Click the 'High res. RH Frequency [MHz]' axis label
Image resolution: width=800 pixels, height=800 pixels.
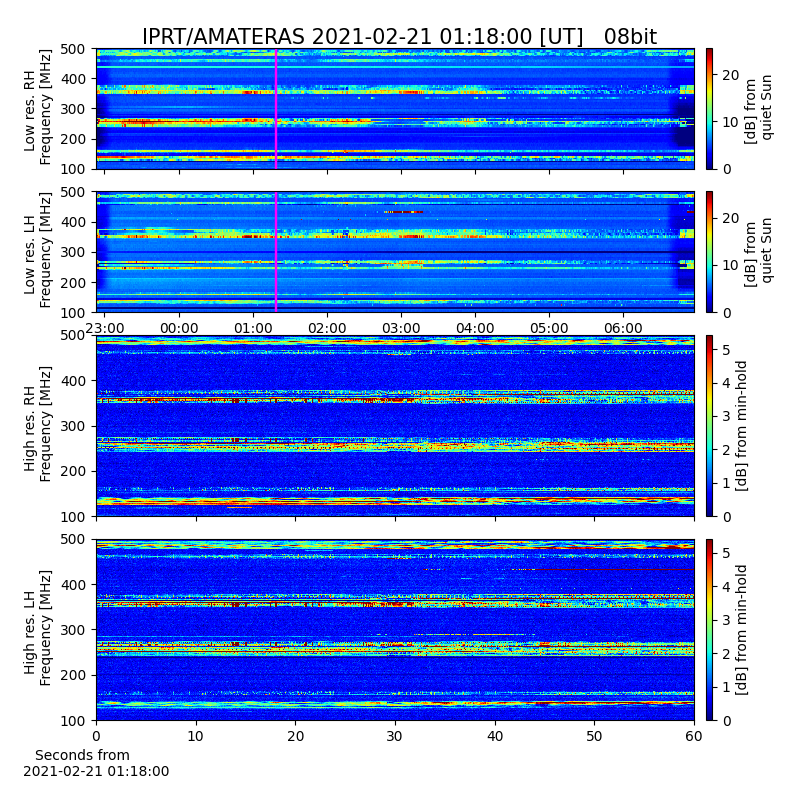[37, 426]
